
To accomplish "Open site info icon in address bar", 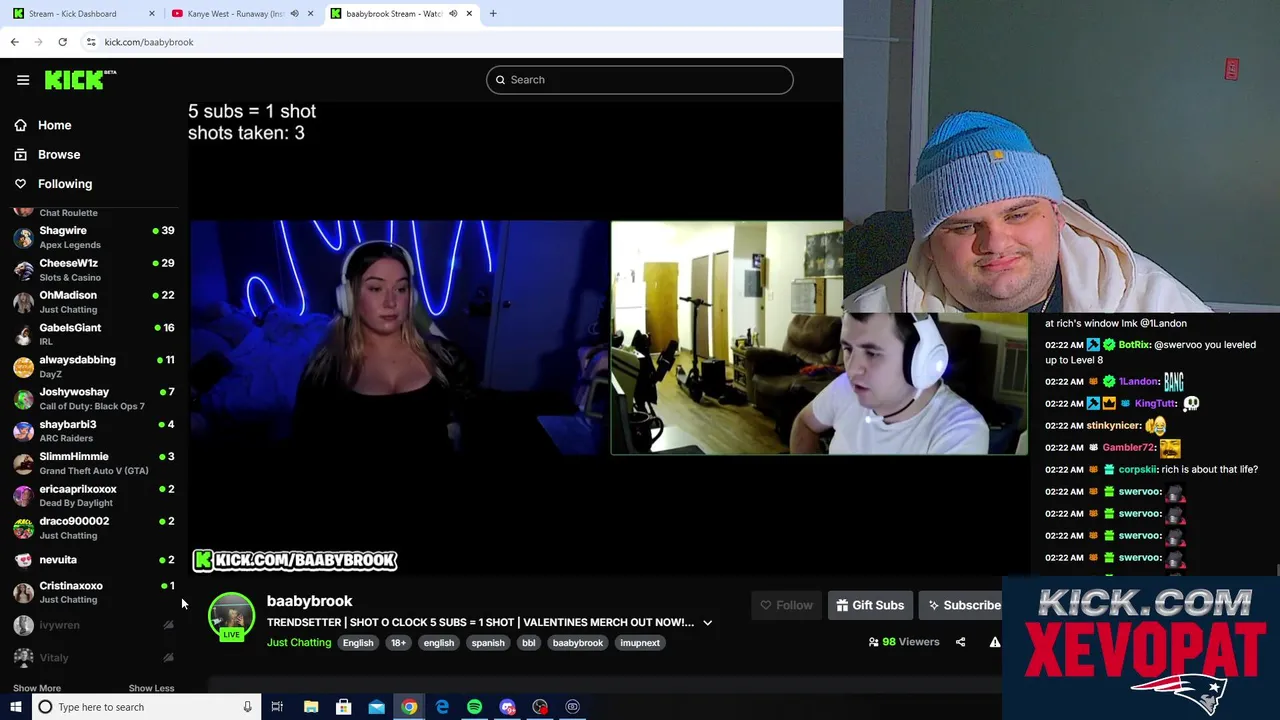I will (91, 42).
